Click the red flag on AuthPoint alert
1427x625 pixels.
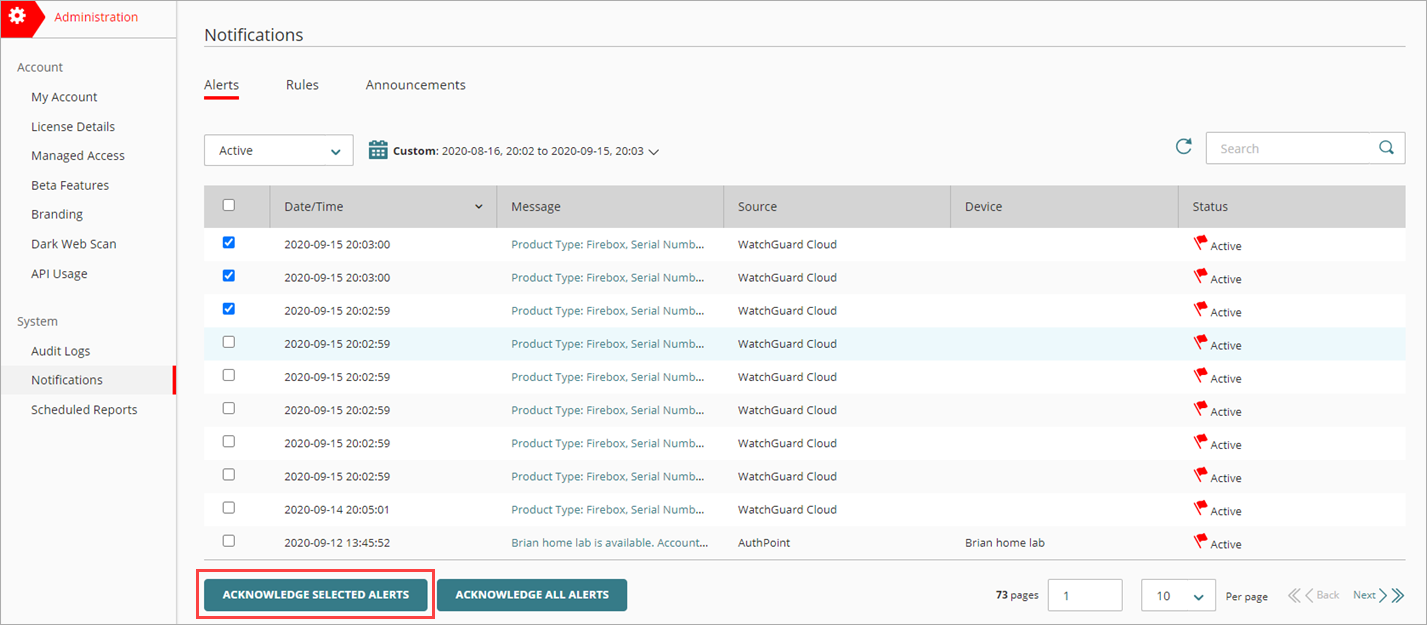click(x=1200, y=541)
